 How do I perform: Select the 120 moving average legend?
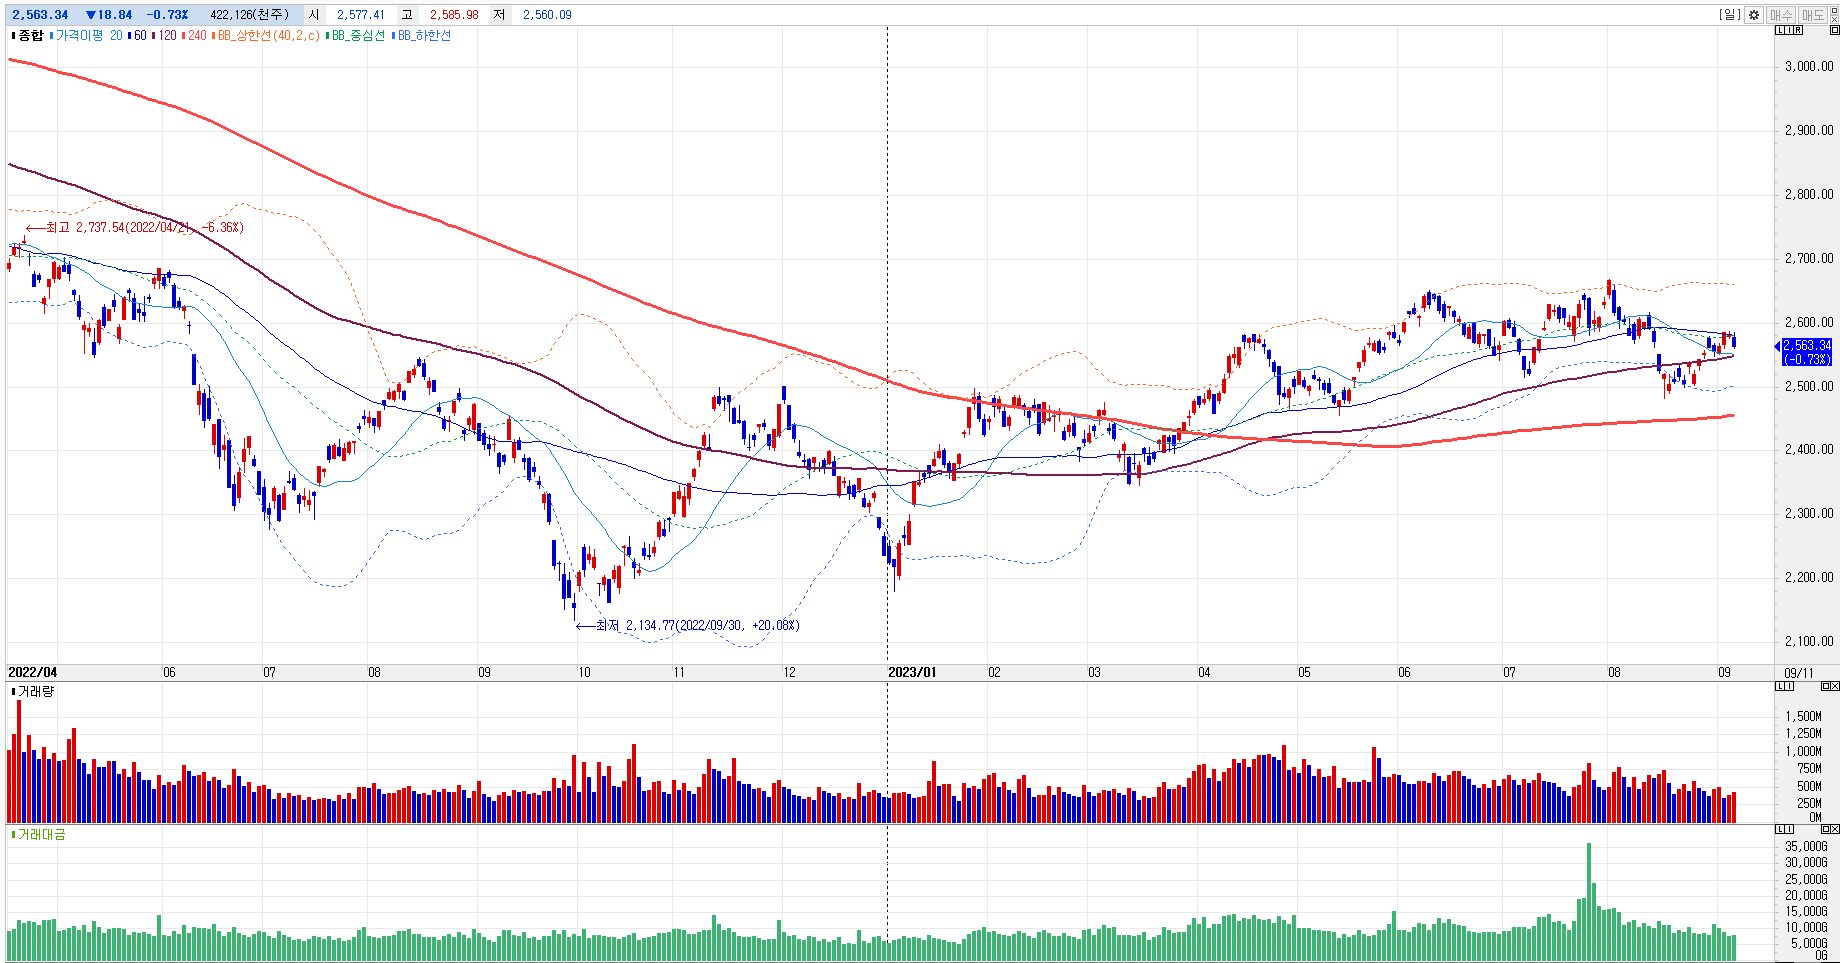click(x=167, y=35)
